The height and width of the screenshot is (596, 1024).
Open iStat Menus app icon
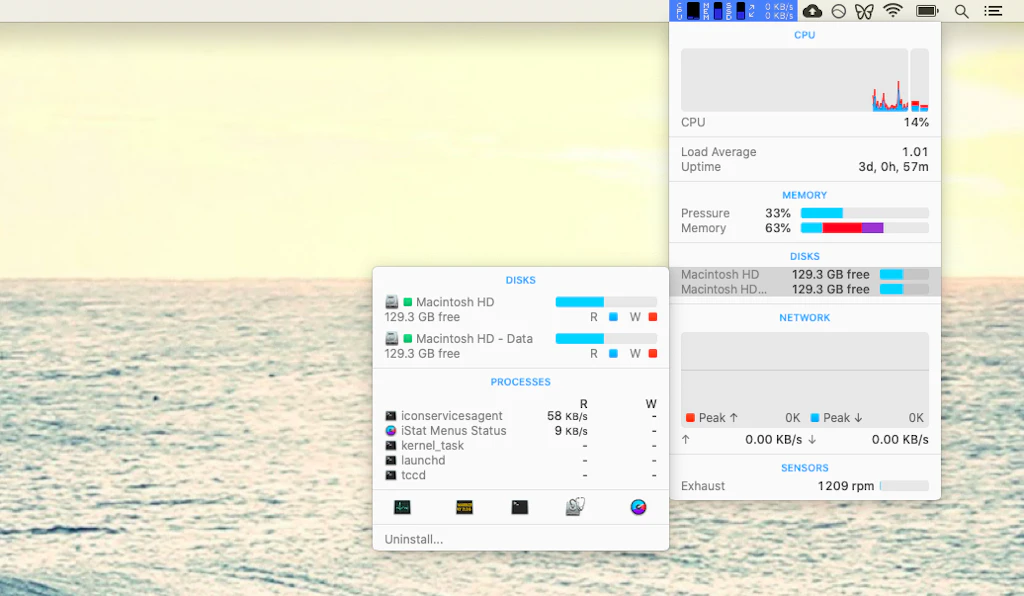pyautogui.click(x=639, y=507)
